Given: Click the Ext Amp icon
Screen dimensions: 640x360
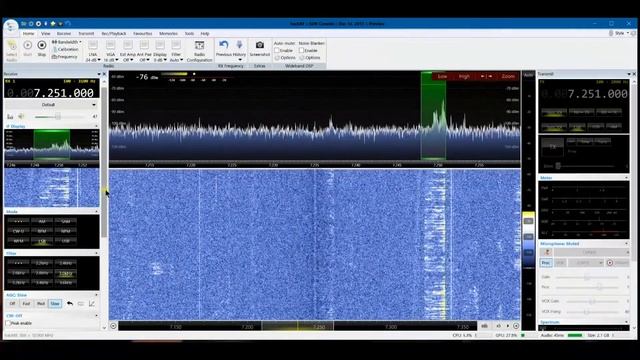Looking at the screenshot, I should click(x=128, y=45).
